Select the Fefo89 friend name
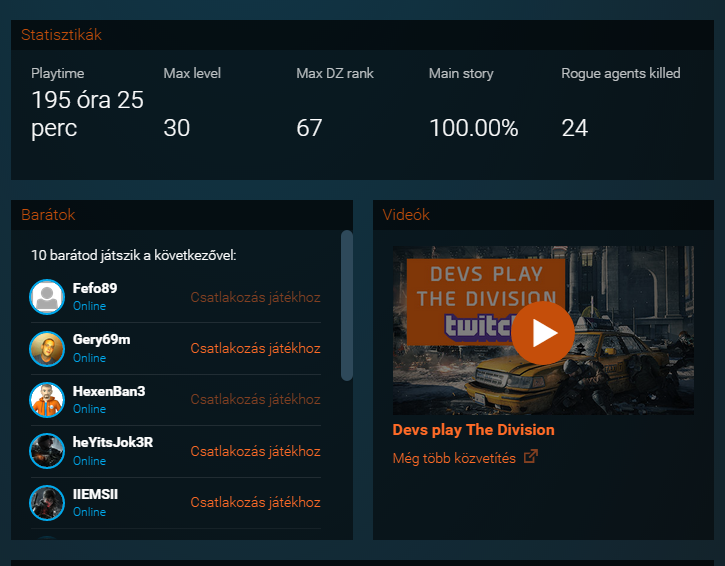 pyautogui.click(x=95, y=288)
